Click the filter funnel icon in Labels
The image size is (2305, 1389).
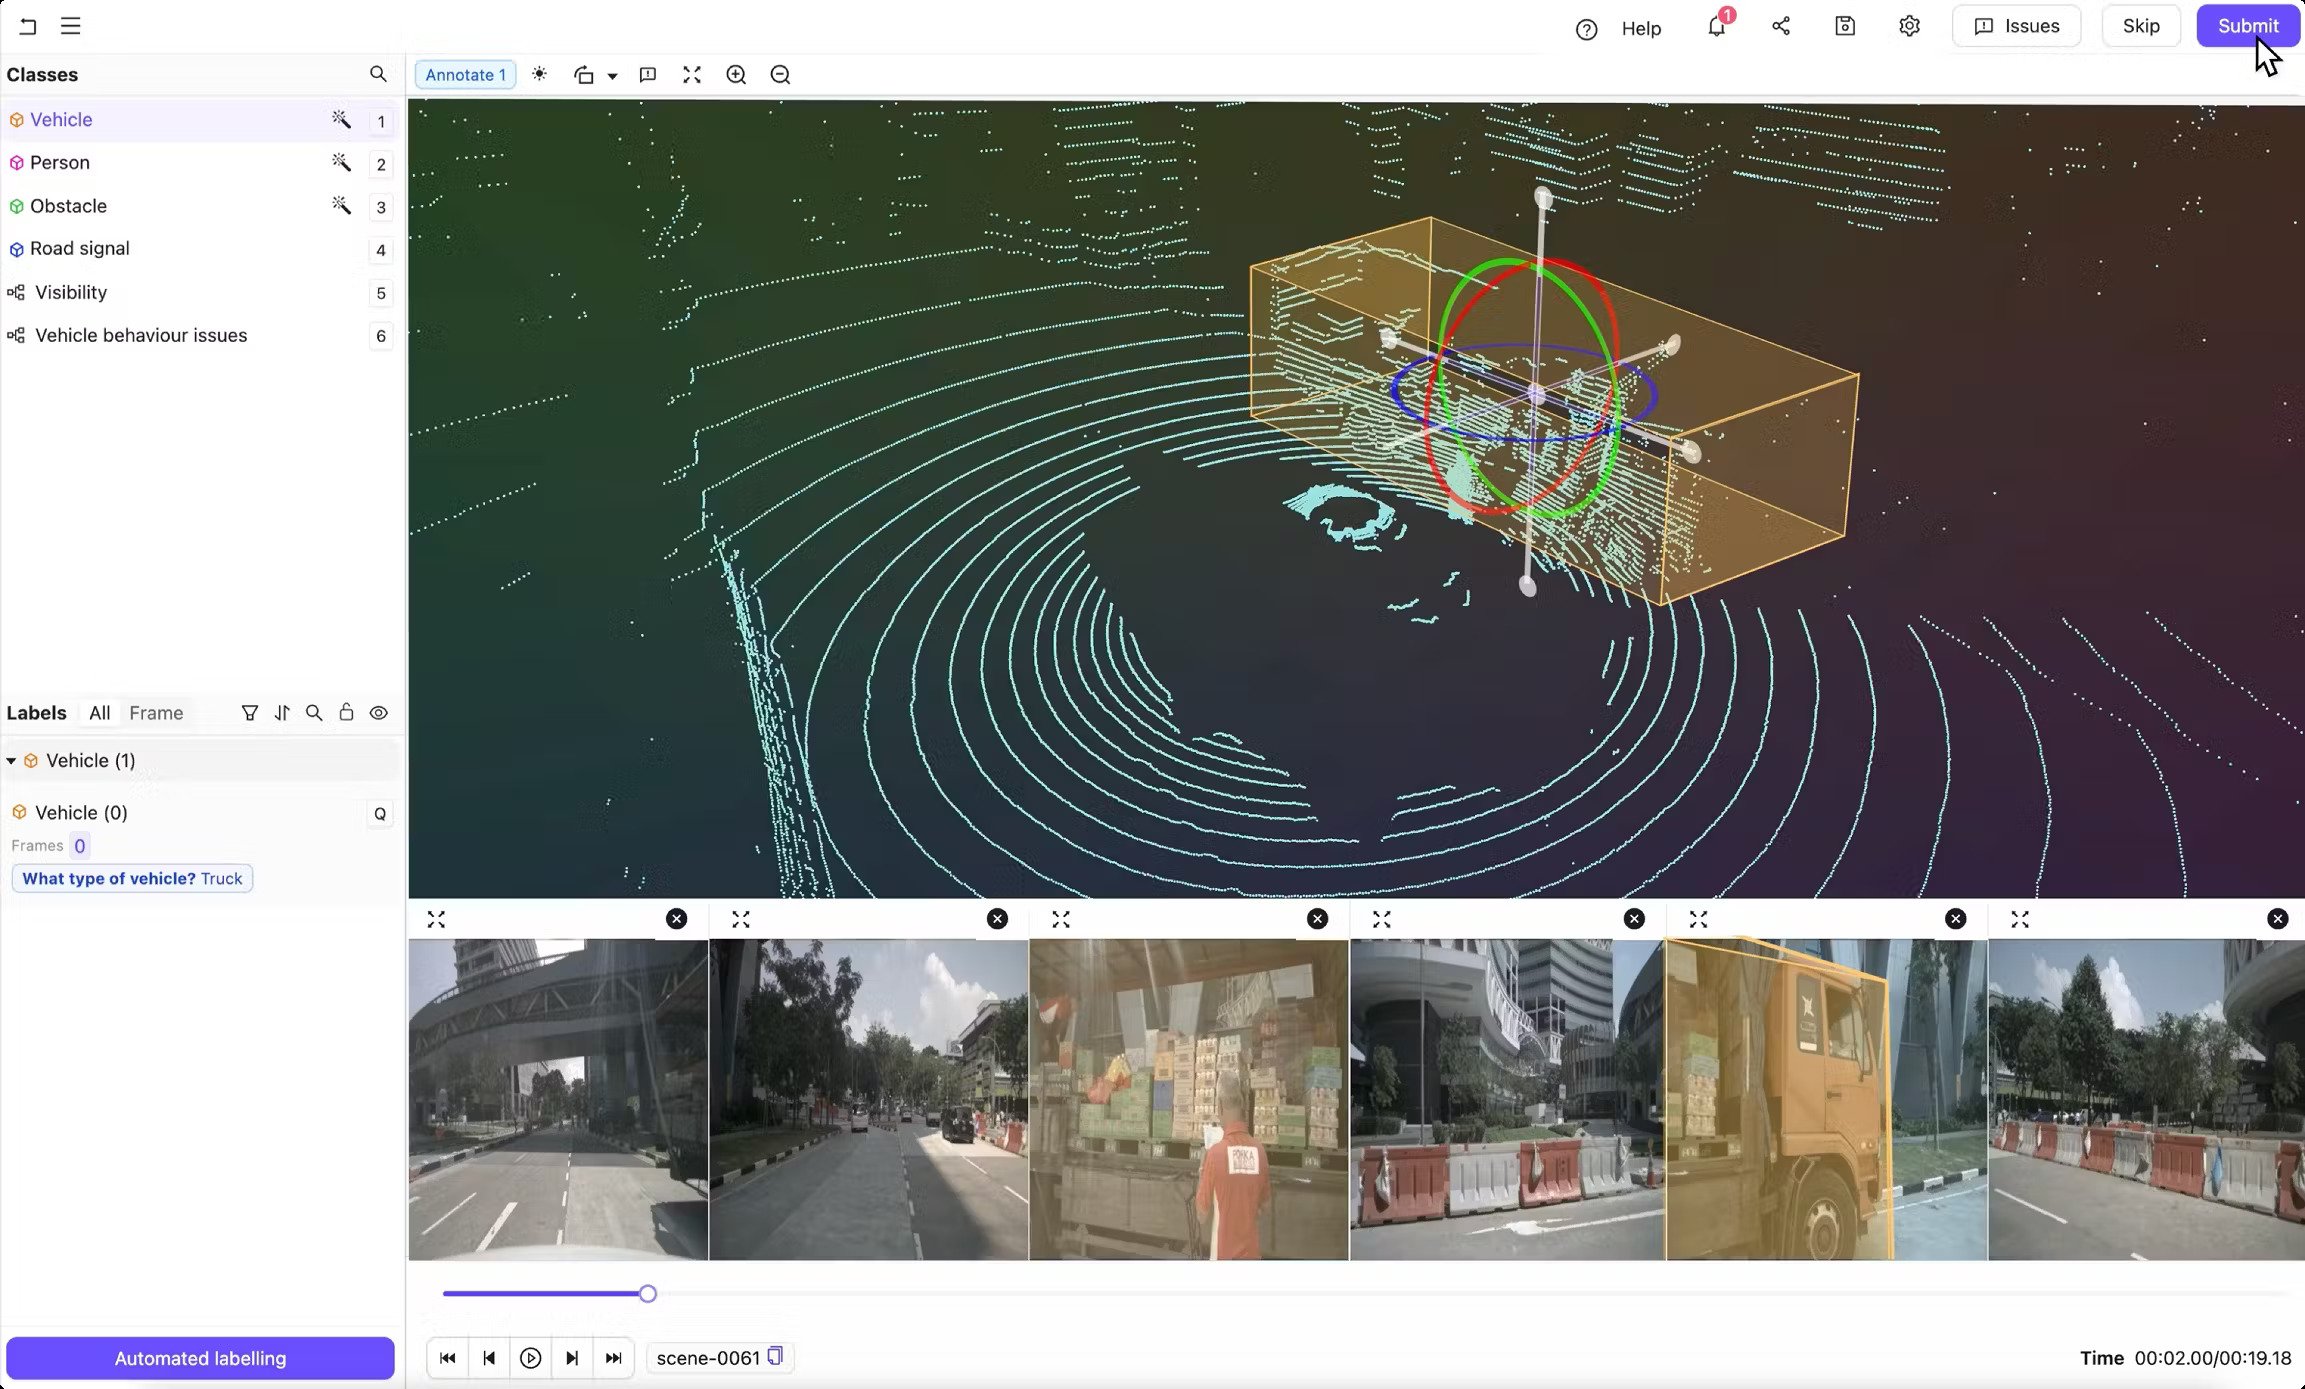point(250,713)
